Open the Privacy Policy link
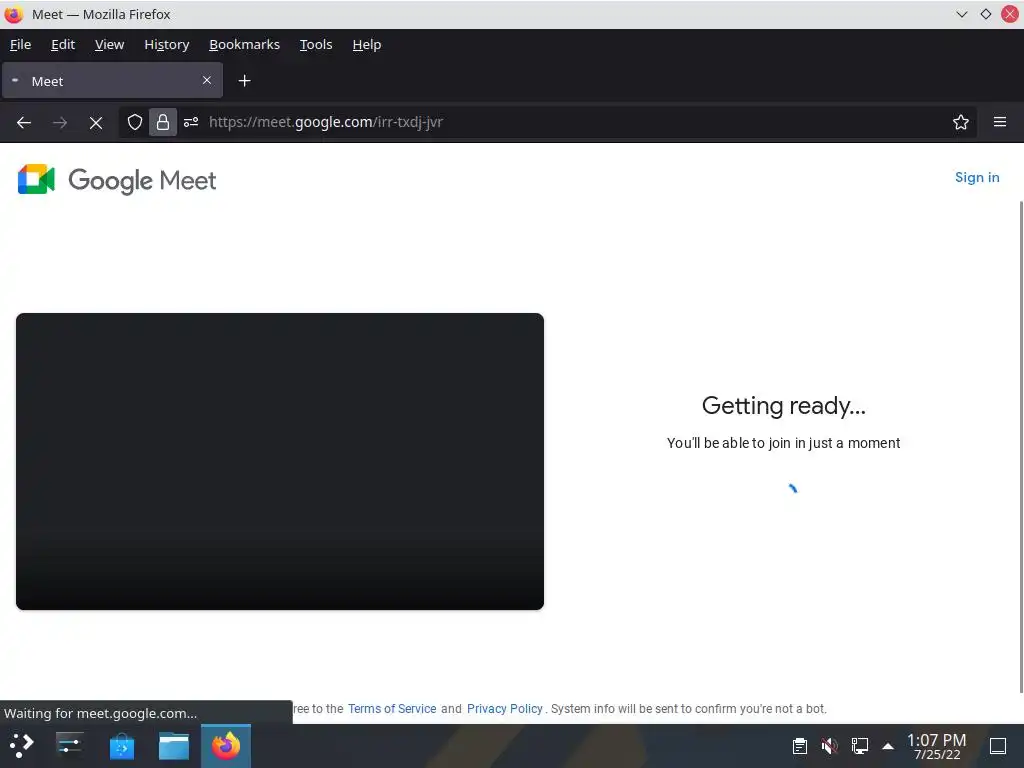Viewport: 1024px width, 768px height. pyautogui.click(x=505, y=709)
